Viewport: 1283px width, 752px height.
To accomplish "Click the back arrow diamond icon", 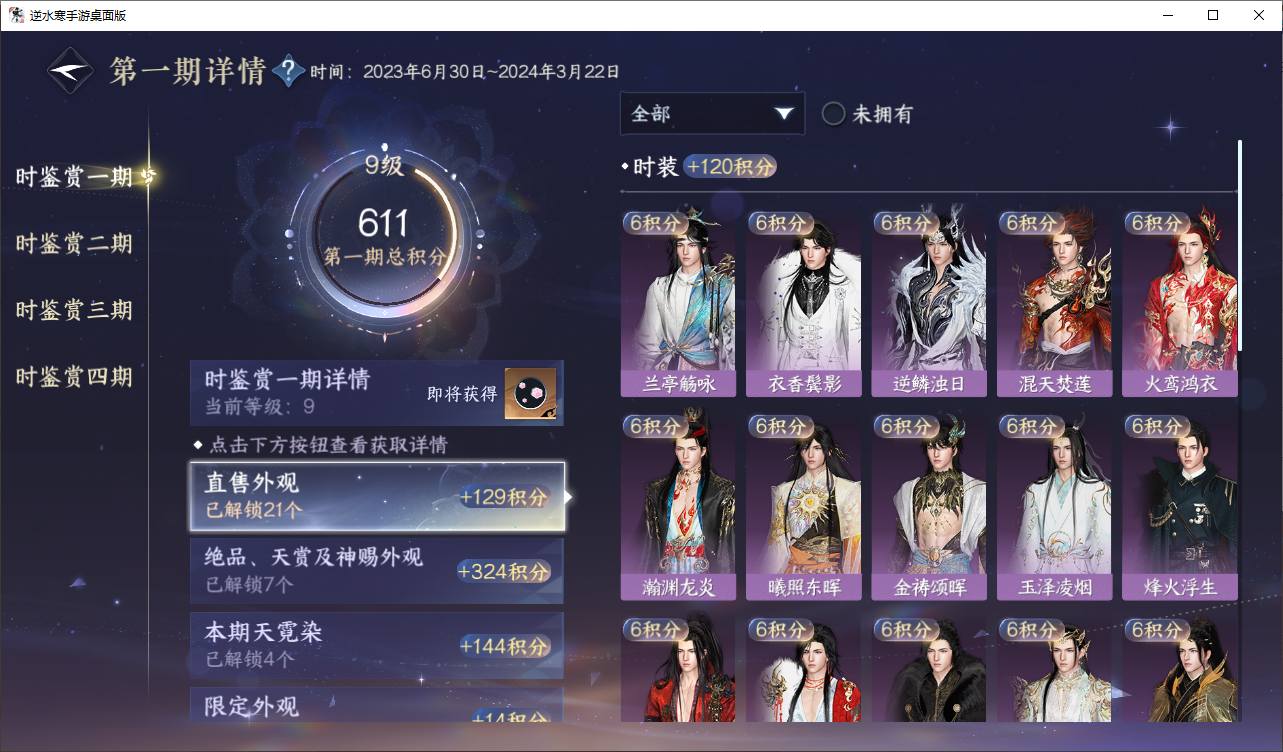I will [71, 71].
